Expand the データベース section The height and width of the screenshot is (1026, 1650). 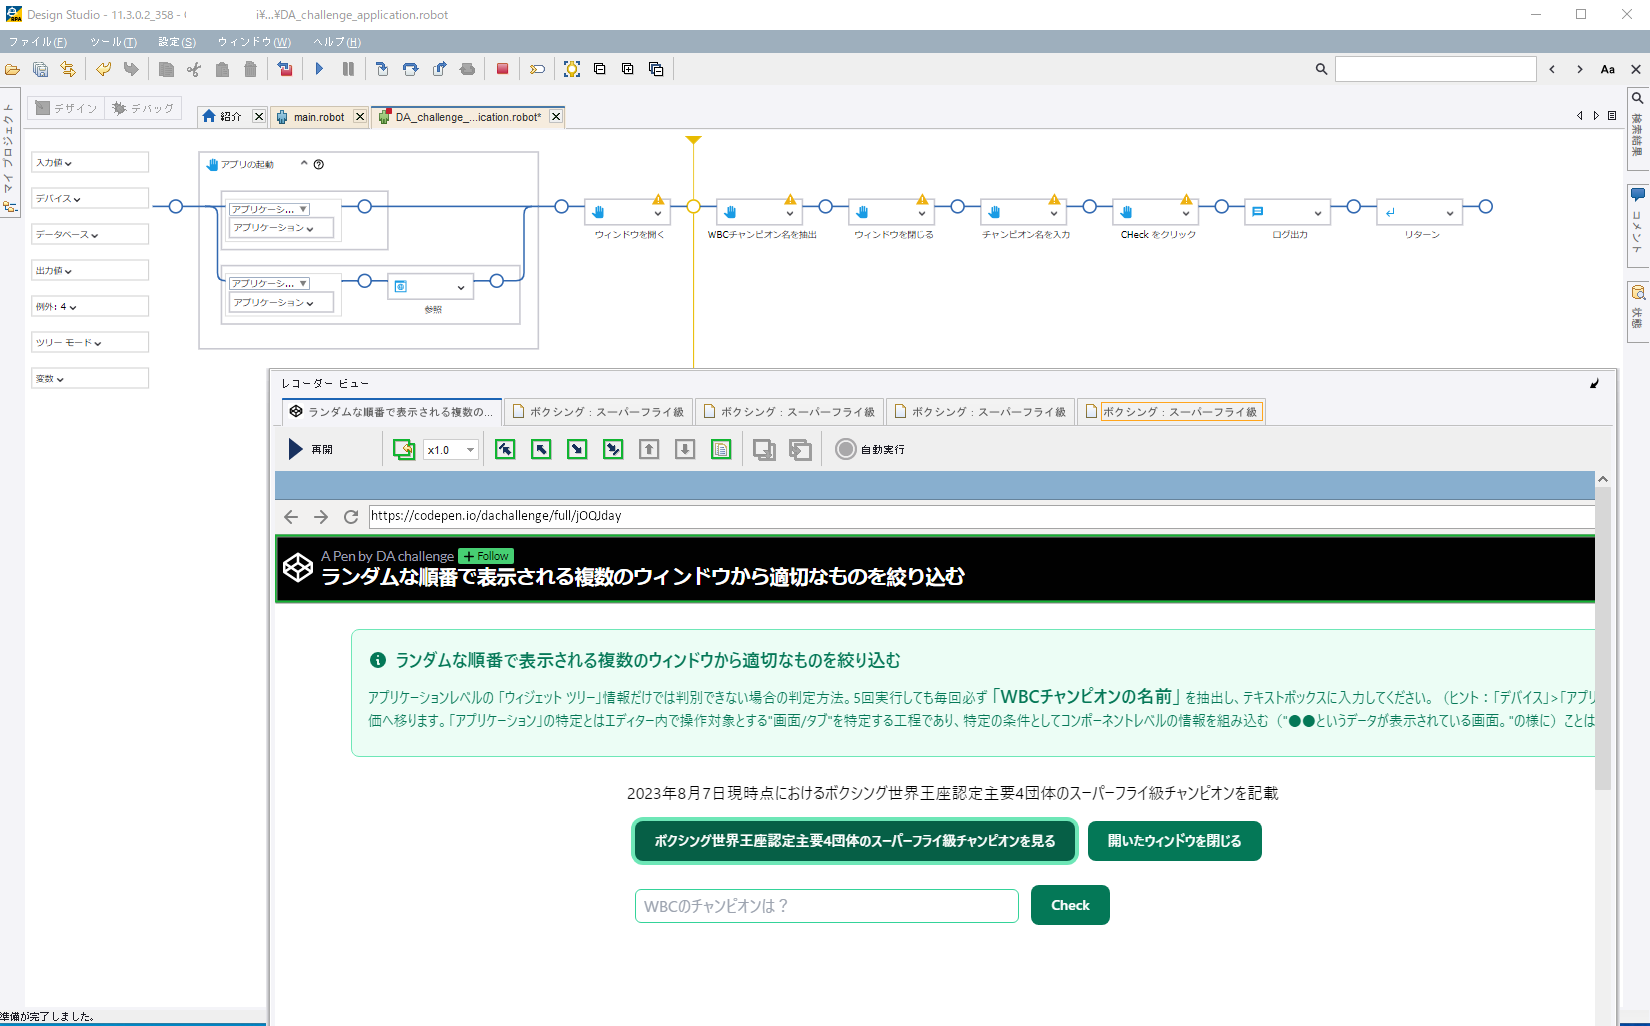point(90,234)
